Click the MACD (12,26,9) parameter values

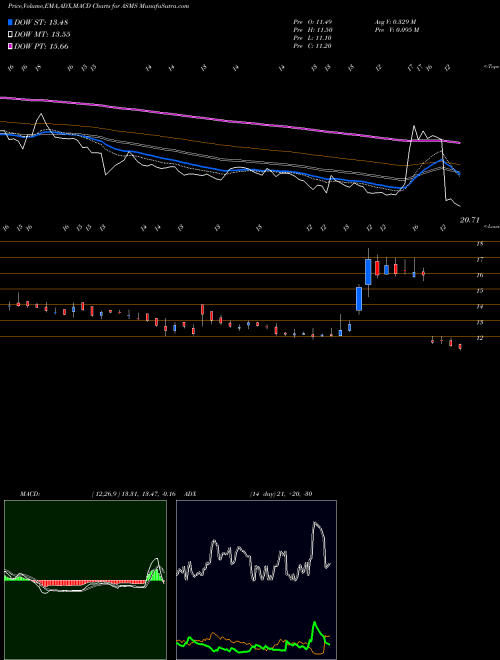136,494
